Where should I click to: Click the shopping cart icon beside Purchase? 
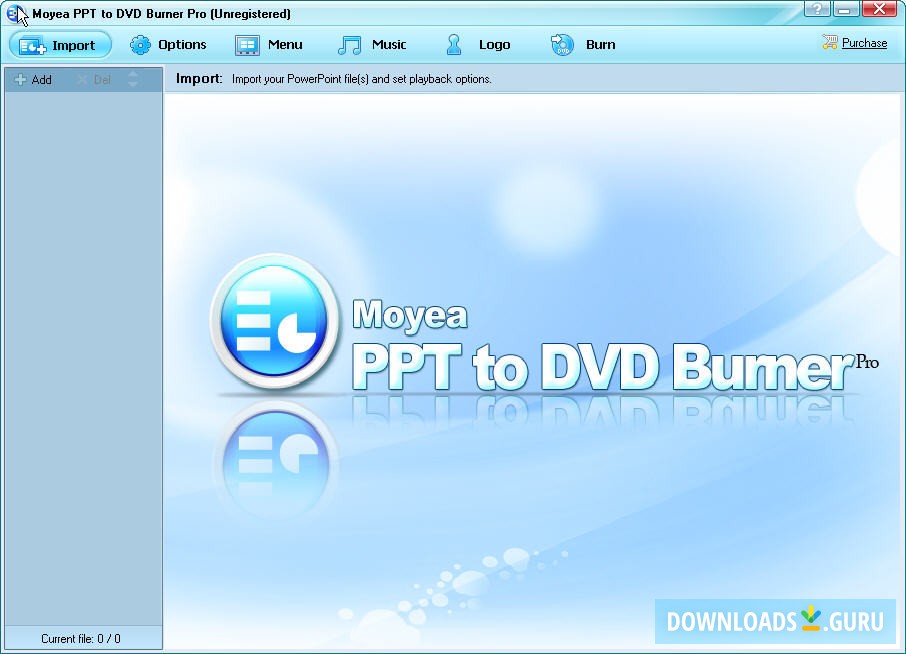830,42
